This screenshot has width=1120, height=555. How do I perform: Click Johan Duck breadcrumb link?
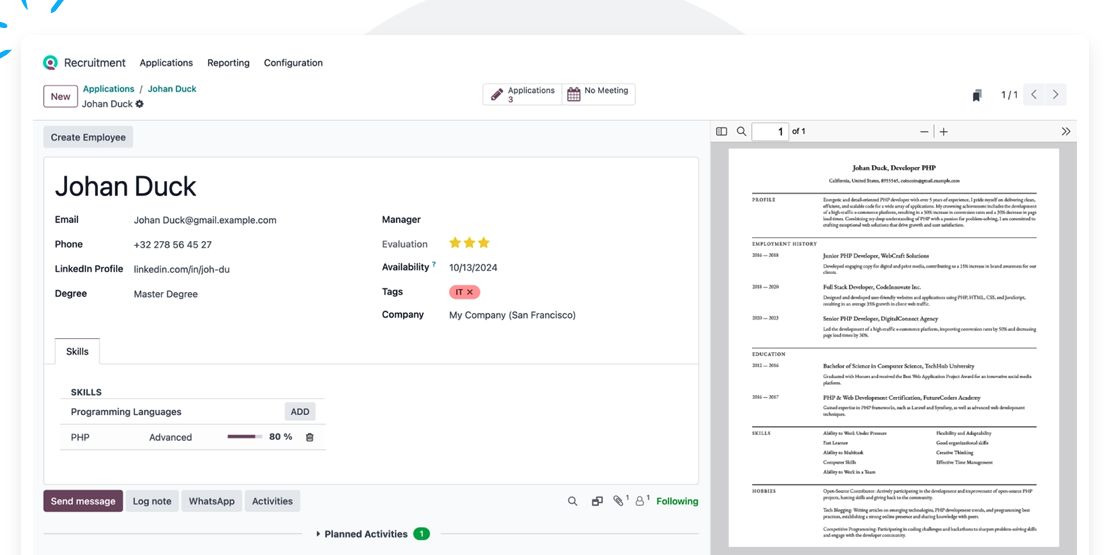172,89
